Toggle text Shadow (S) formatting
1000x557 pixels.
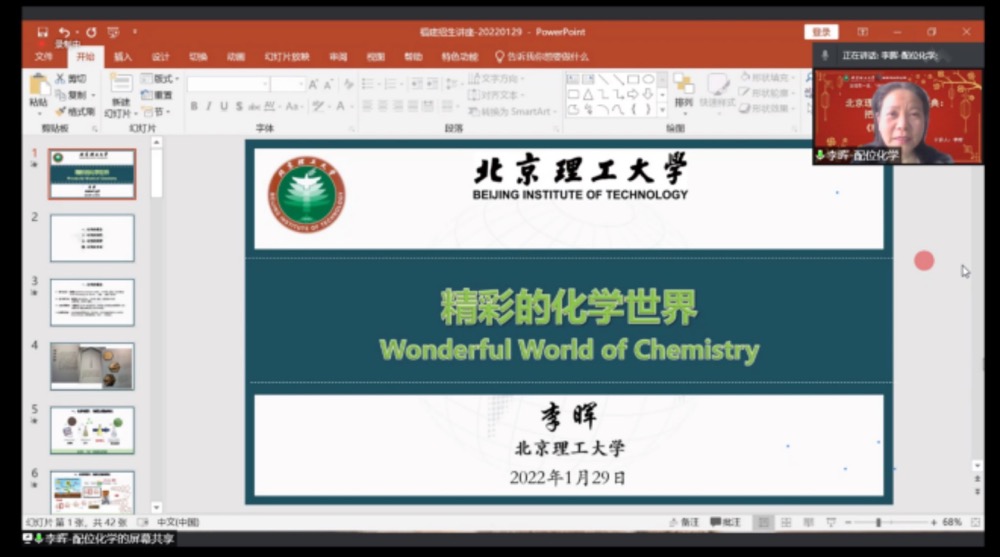pyautogui.click(x=239, y=107)
